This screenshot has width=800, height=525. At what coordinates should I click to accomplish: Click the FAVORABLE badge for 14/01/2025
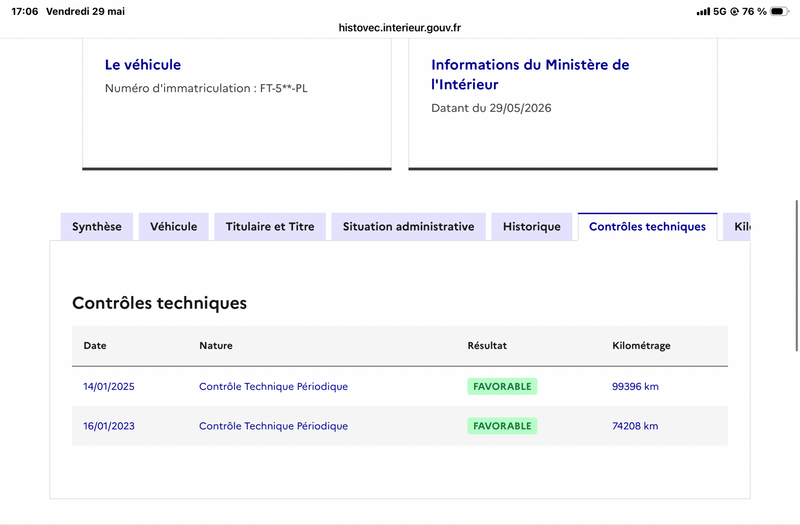click(502, 387)
